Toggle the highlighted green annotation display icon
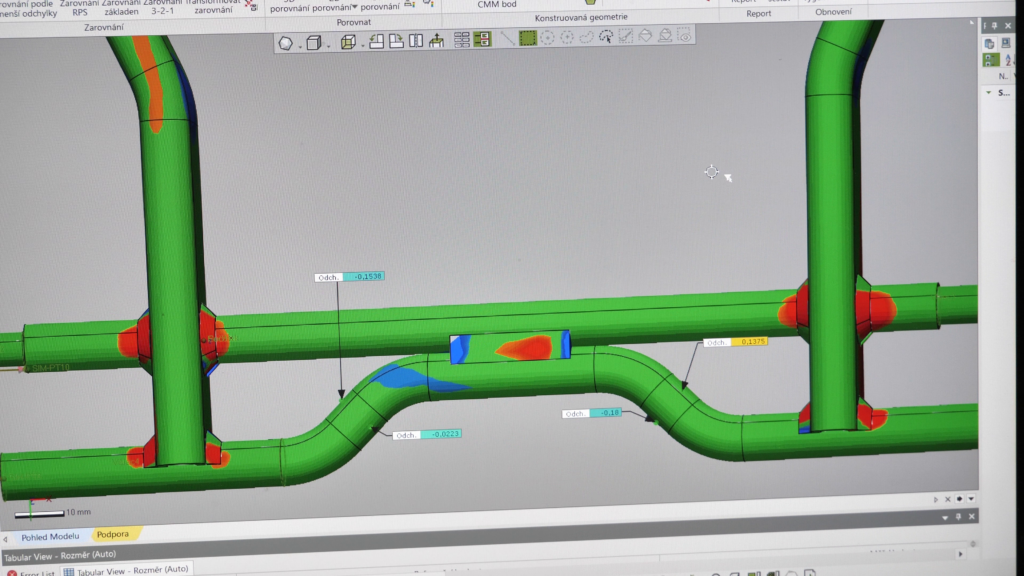This screenshot has height=576, width=1024. click(x=482, y=40)
